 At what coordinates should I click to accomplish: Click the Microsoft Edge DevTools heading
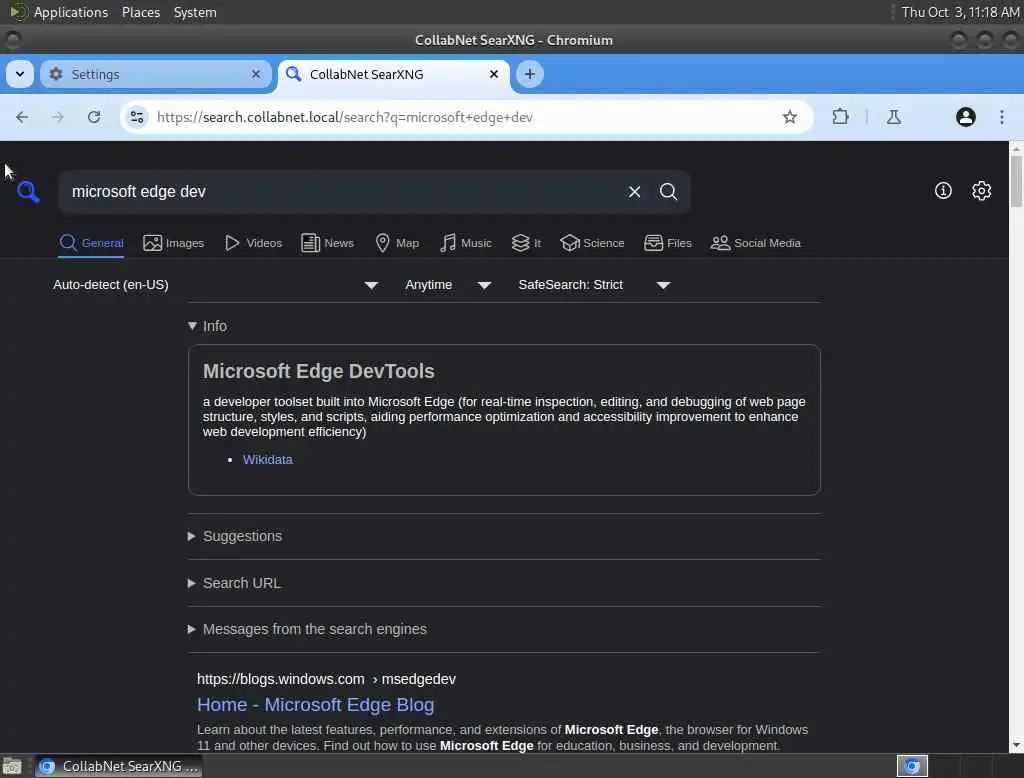tap(319, 371)
